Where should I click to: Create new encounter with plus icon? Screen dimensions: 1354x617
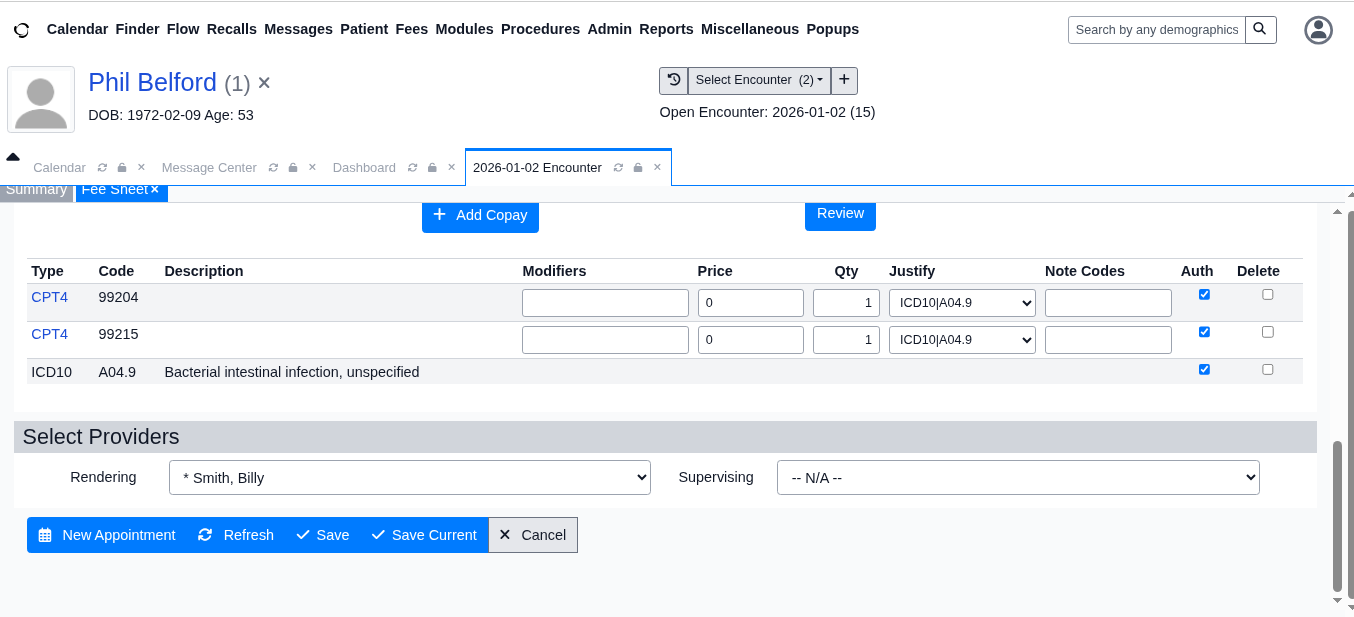pos(844,80)
